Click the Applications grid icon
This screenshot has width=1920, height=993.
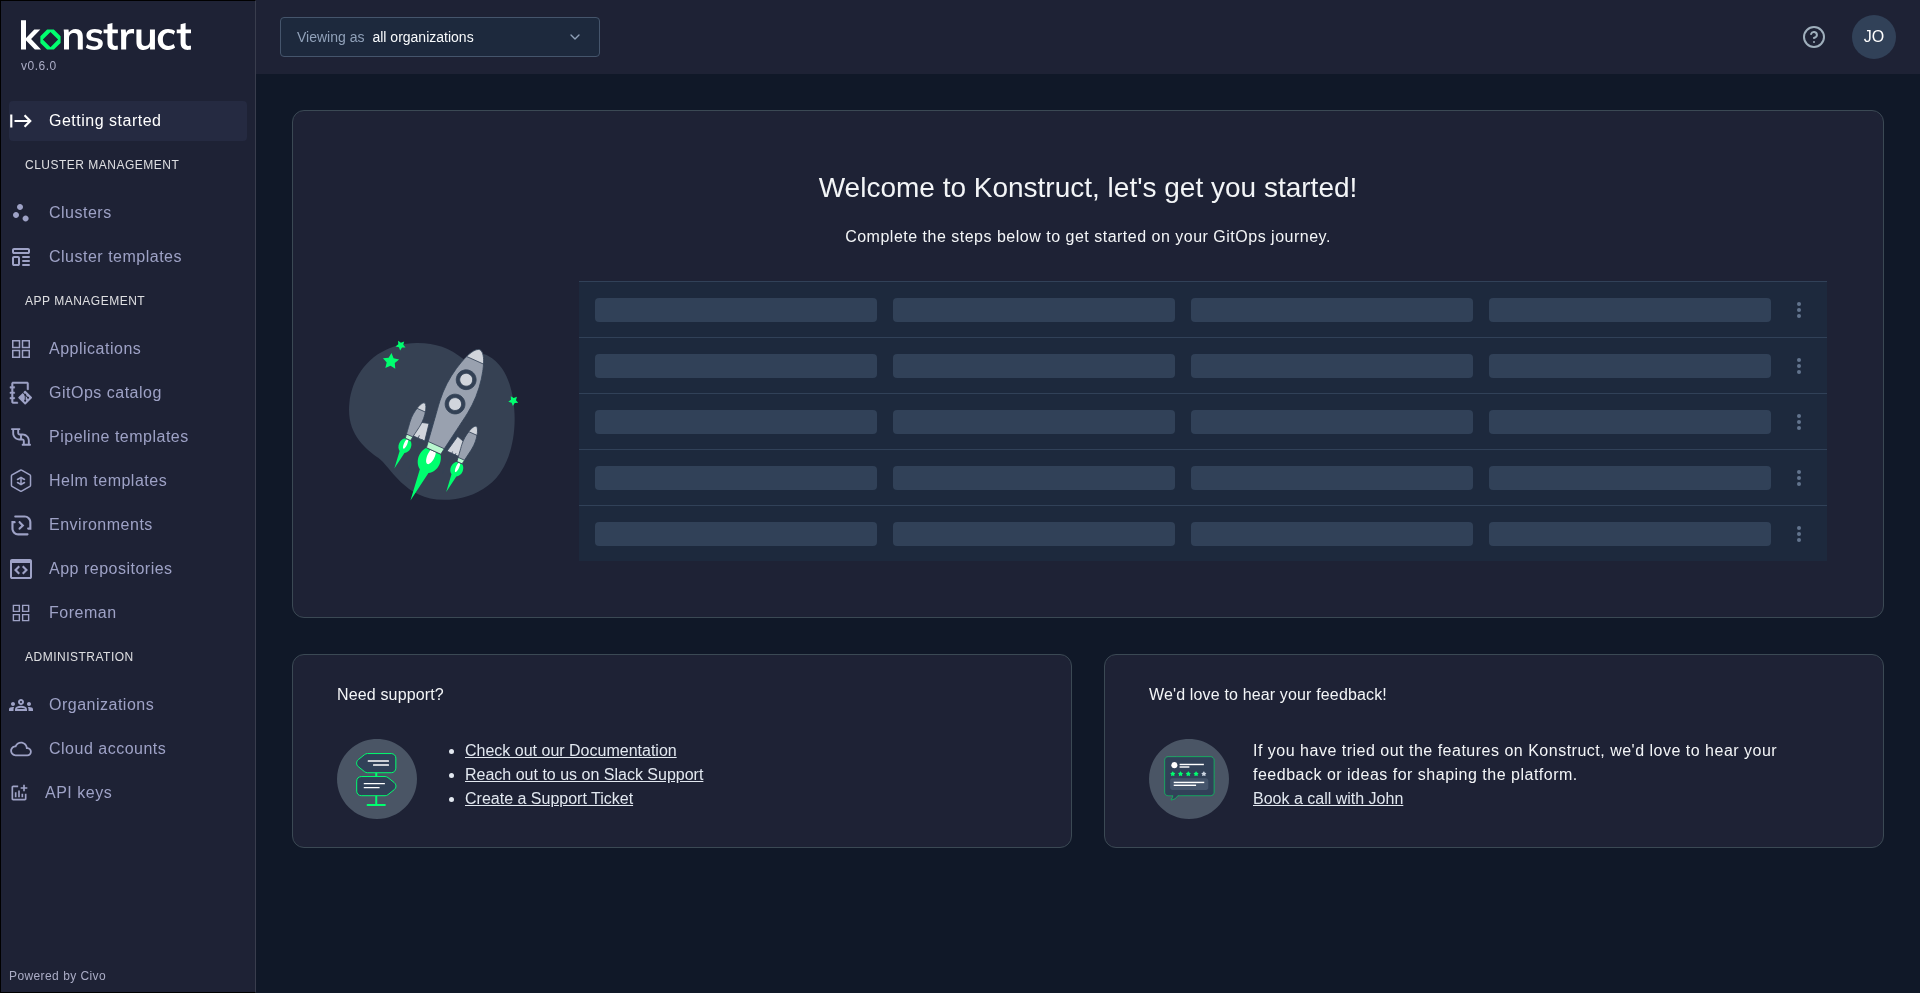(x=21, y=349)
